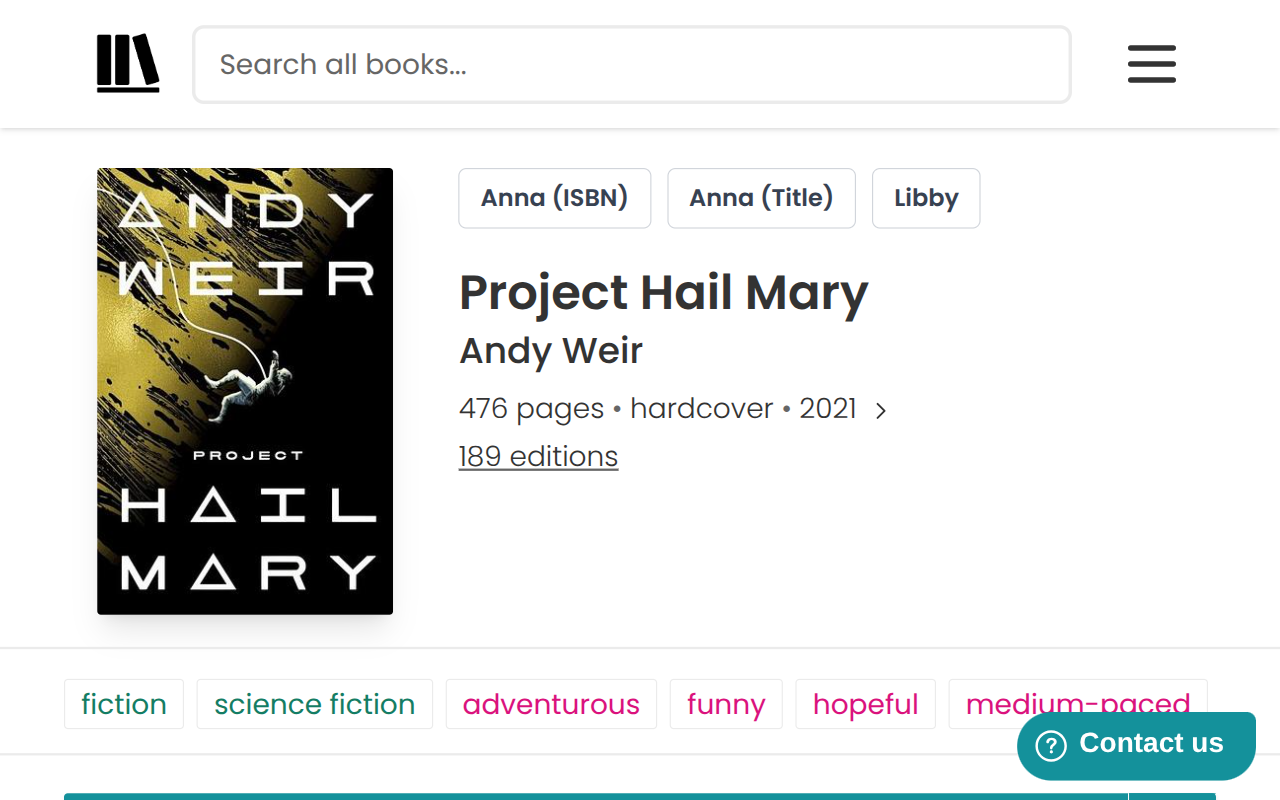Select the fiction genre tag
The width and height of the screenshot is (1280, 800).
[x=124, y=704]
